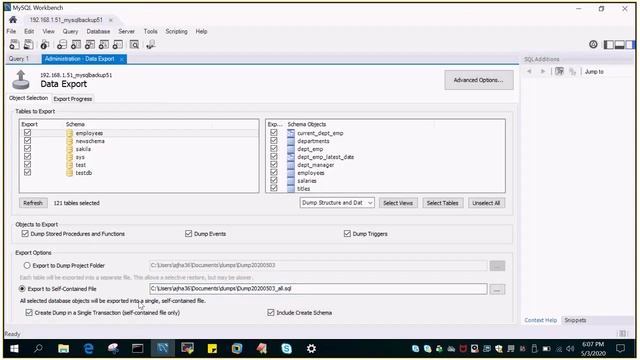
Task: Click MySQL Workbench taskbar icon
Action: tap(162, 349)
